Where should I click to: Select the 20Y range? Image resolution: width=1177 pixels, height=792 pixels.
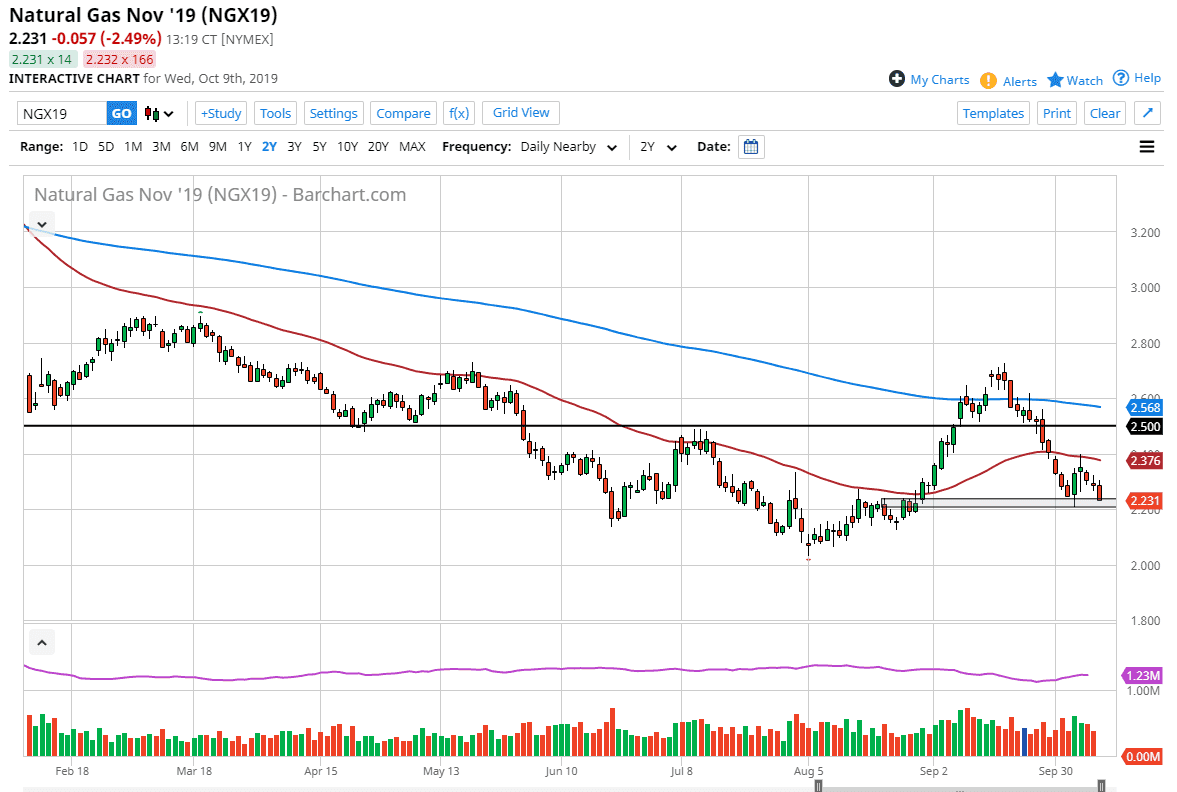pyautogui.click(x=378, y=146)
